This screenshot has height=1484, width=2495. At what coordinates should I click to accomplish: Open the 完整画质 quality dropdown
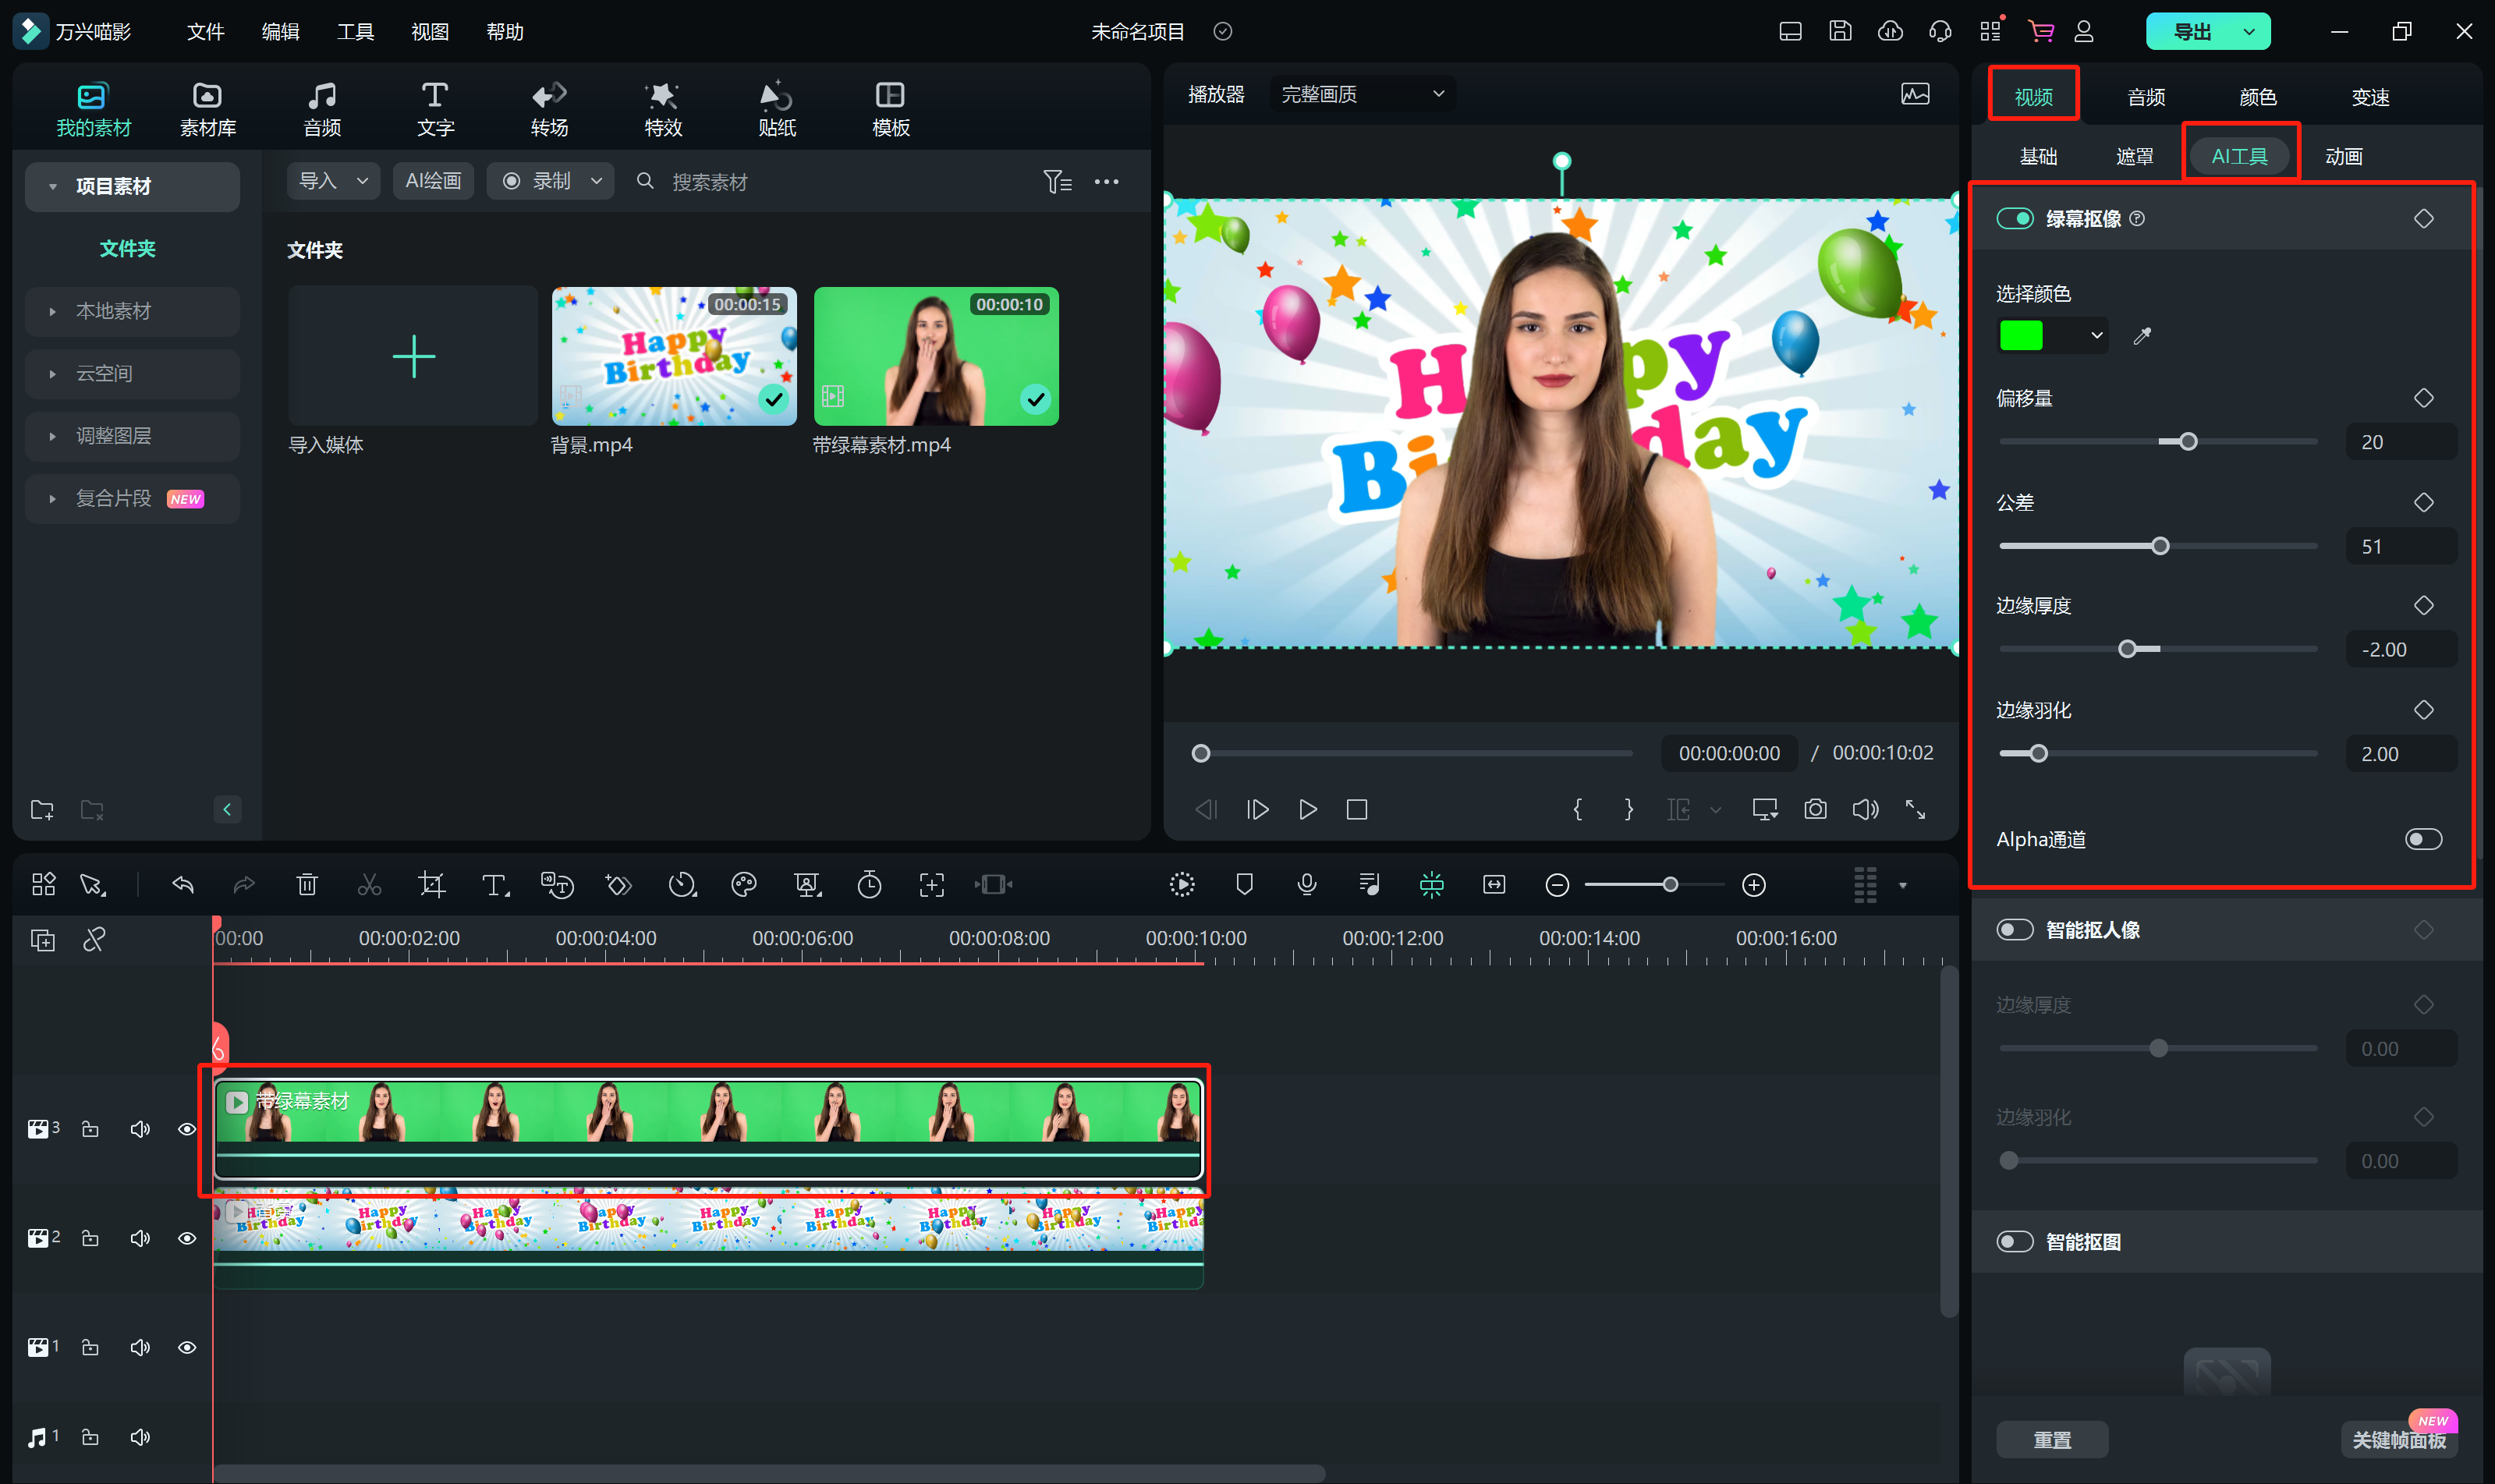[x=1362, y=94]
